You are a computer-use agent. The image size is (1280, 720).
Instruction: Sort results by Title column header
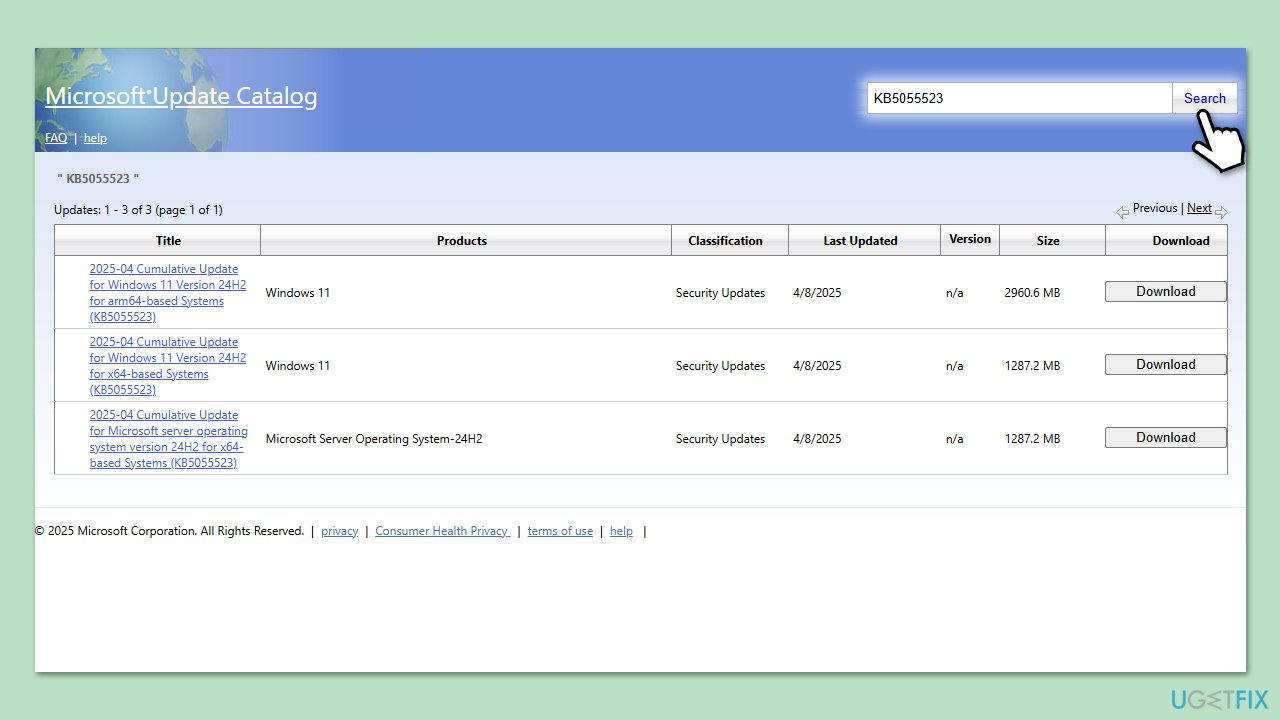coord(168,241)
